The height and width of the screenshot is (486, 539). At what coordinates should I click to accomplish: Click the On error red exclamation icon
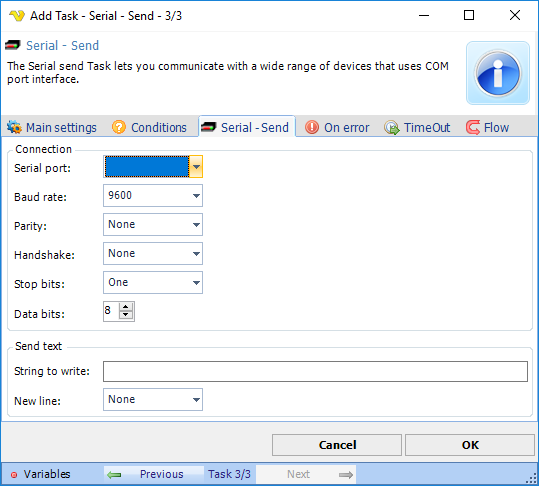(312, 127)
